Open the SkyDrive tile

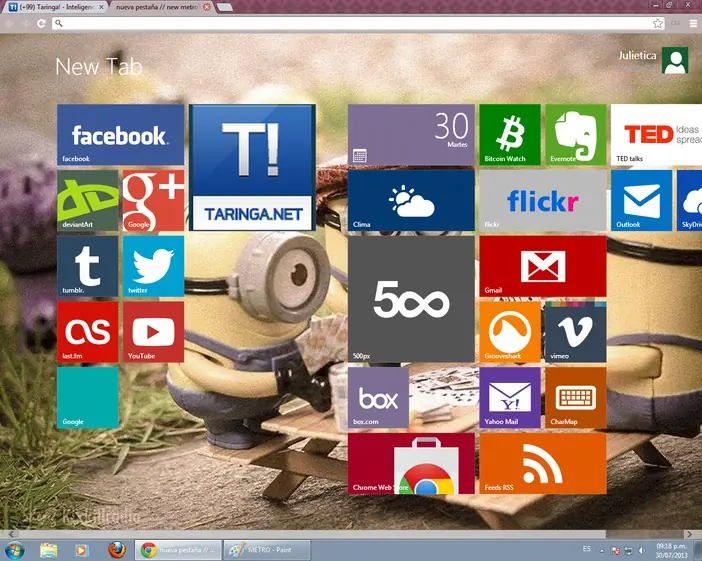tap(689, 200)
